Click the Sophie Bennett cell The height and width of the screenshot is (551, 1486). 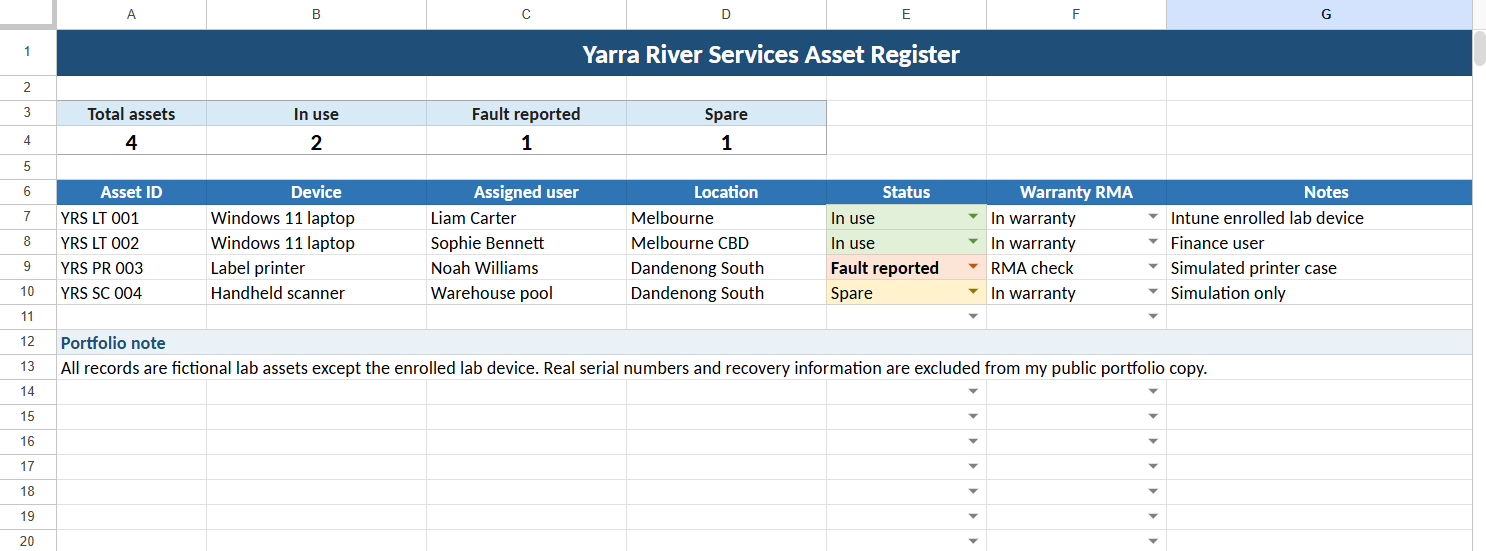pyautogui.click(x=527, y=242)
